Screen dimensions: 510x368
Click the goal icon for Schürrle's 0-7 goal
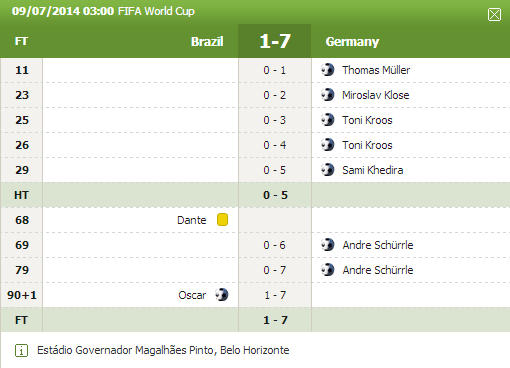click(328, 270)
